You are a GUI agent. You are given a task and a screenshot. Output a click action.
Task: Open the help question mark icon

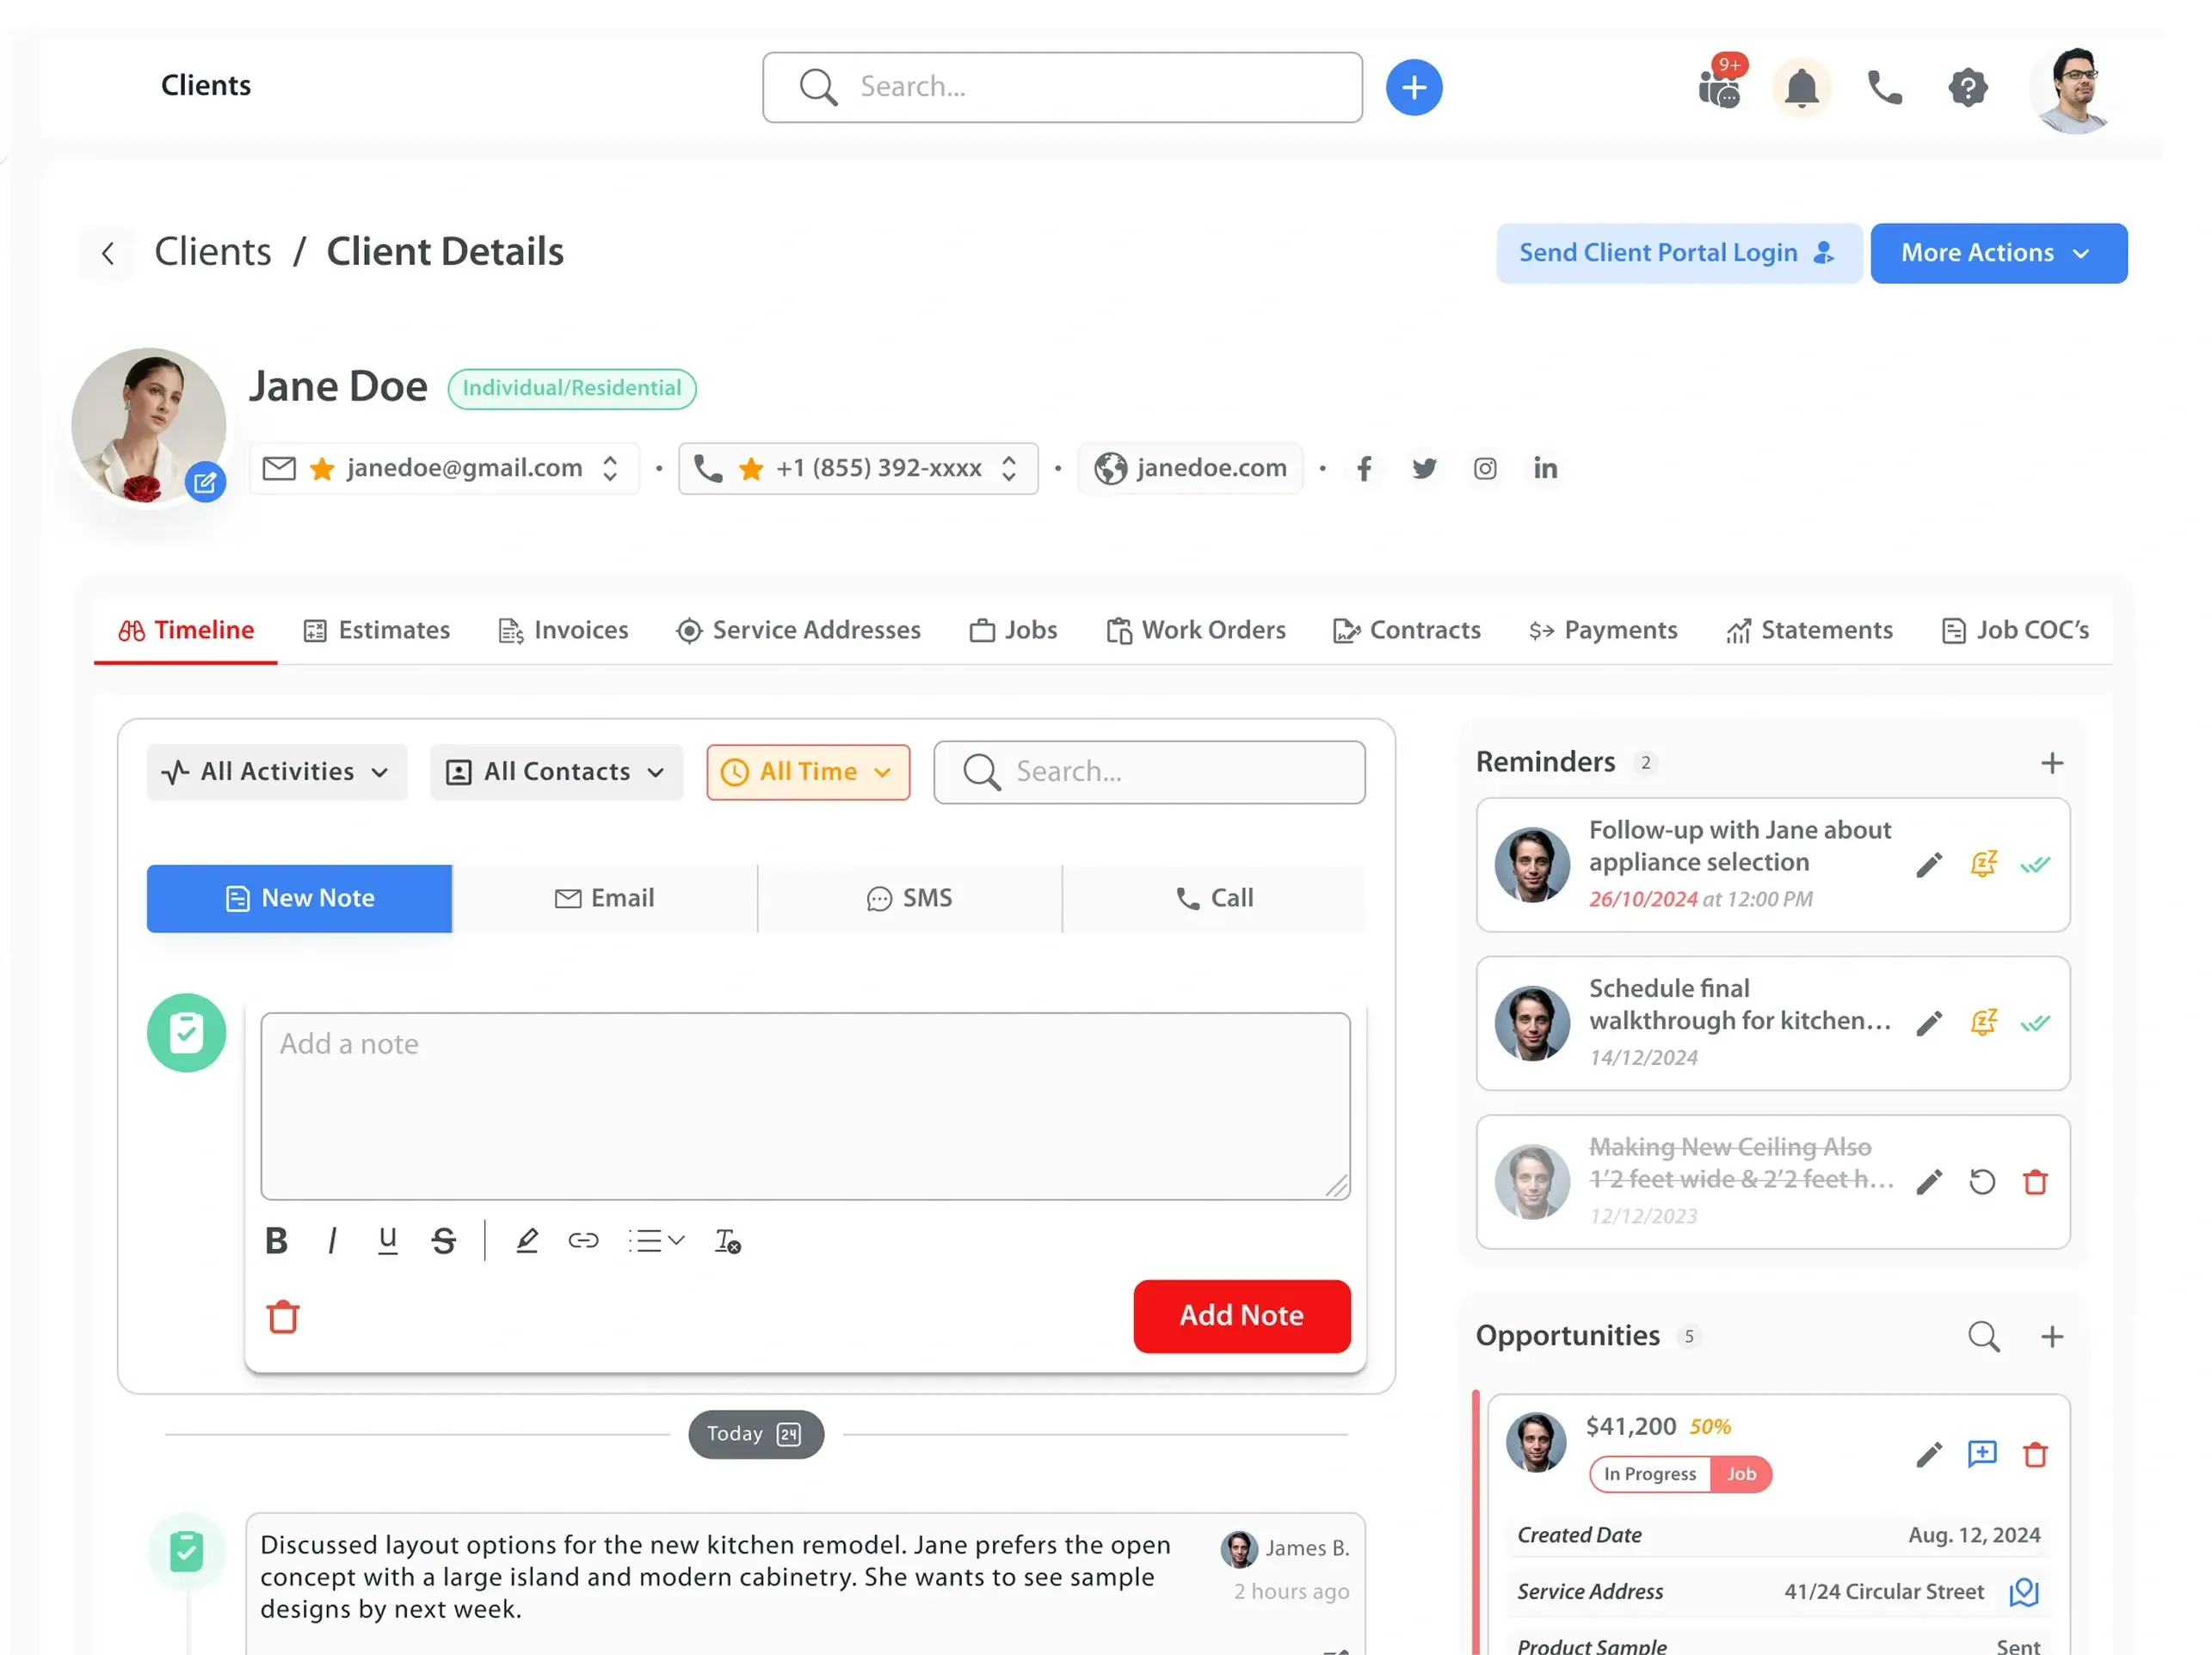pos(1967,88)
